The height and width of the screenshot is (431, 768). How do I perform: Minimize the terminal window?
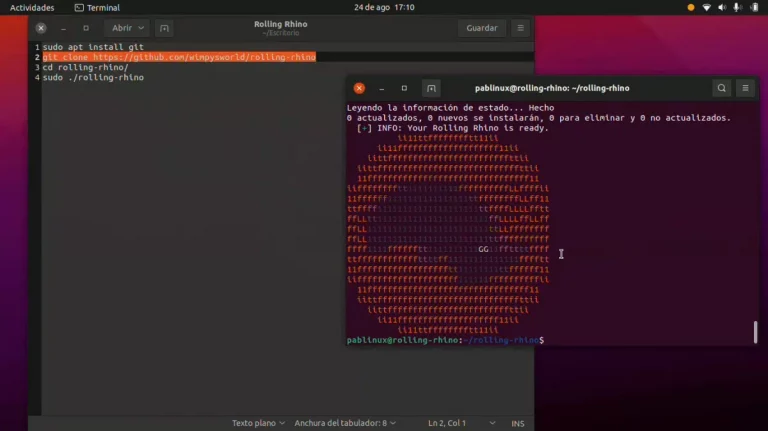tap(382, 89)
